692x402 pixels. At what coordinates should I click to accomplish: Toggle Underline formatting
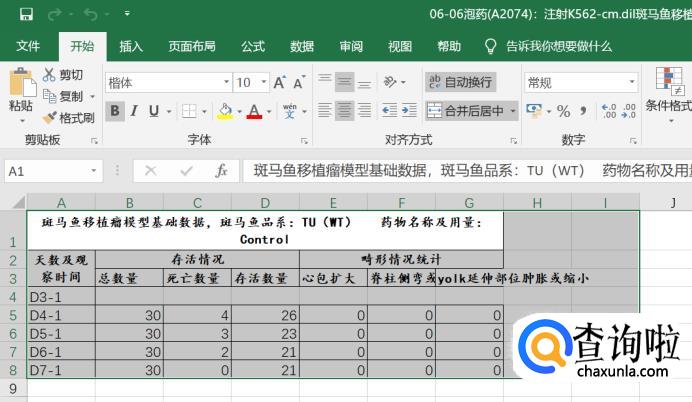[x=154, y=110]
